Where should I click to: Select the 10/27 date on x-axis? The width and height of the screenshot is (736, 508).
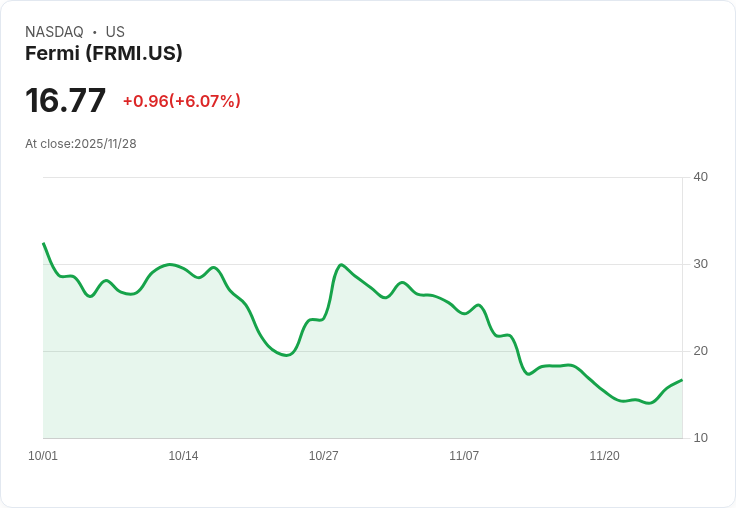(x=323, y=456)
